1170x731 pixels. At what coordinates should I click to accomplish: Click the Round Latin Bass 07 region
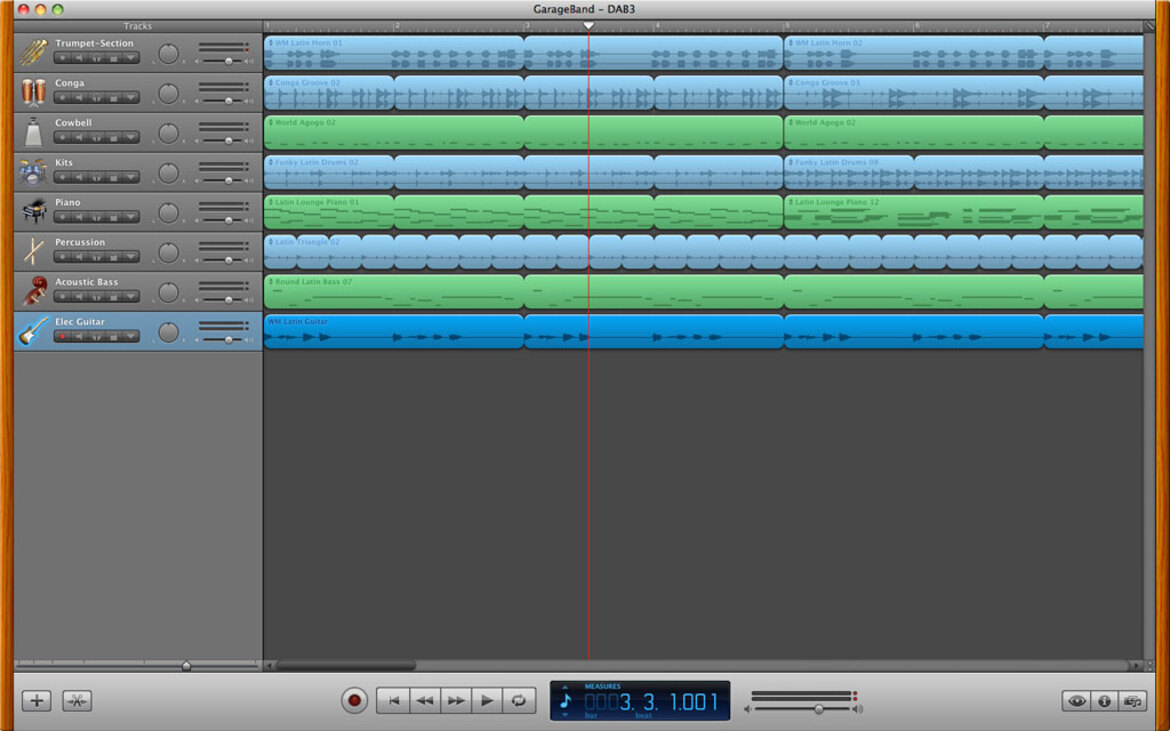point(393,292)
